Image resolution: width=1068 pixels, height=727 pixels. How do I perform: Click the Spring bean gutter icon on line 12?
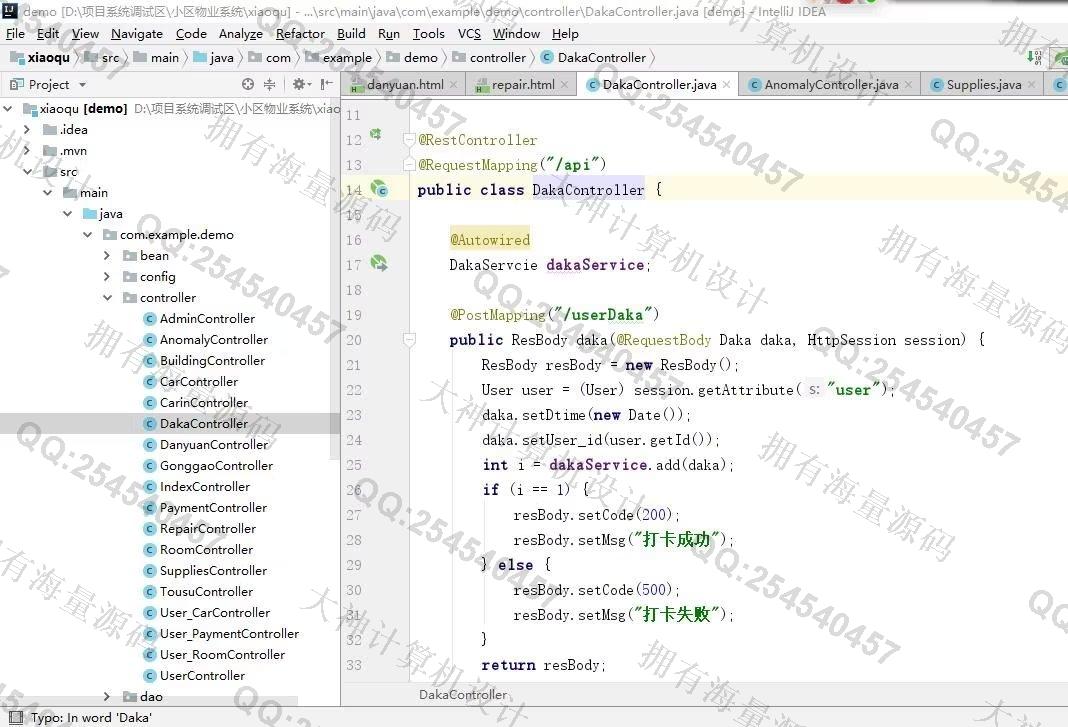[375, 134]
